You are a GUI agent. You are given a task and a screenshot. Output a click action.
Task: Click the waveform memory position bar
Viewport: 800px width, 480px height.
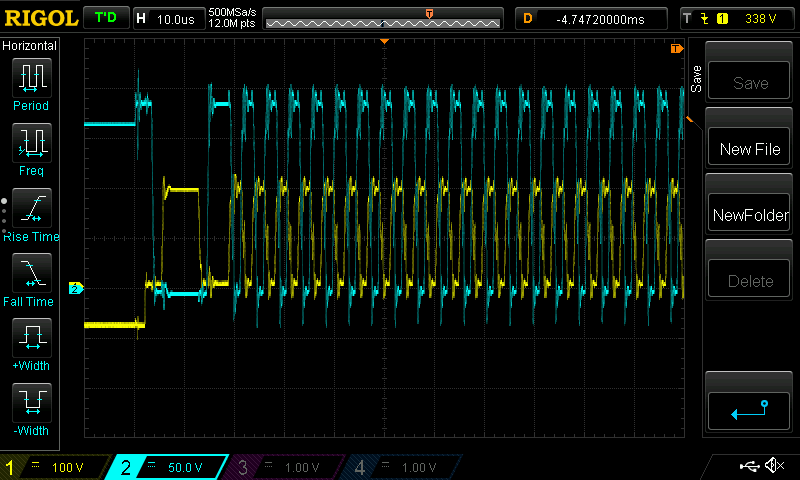tap(382, 18)
